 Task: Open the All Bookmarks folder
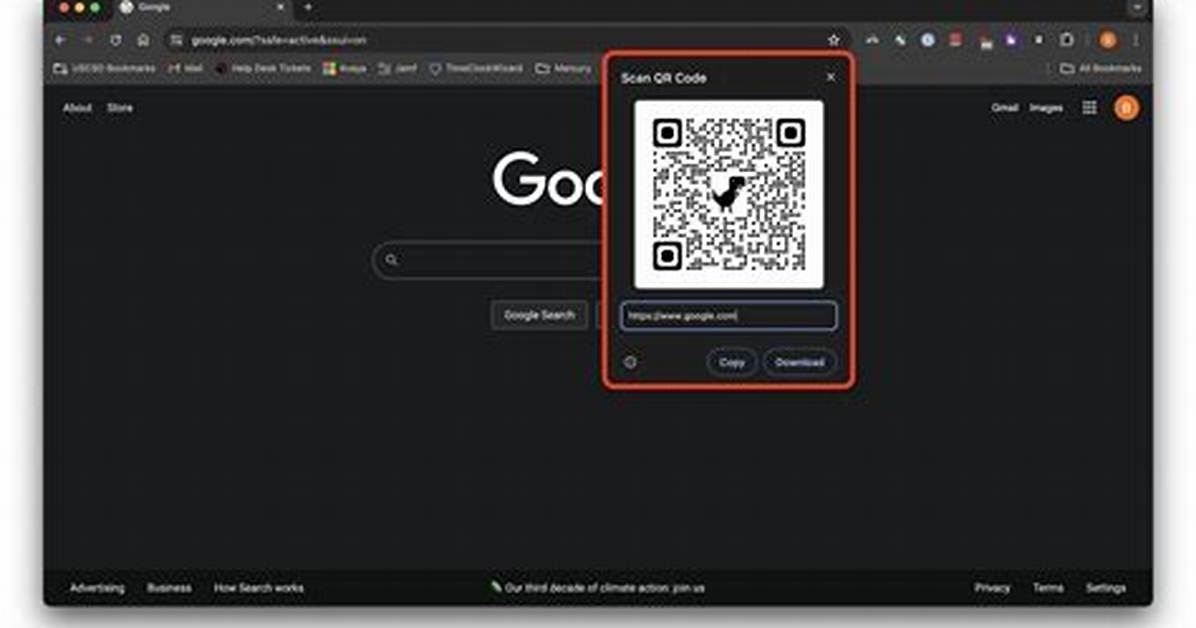coord(1101,68)
